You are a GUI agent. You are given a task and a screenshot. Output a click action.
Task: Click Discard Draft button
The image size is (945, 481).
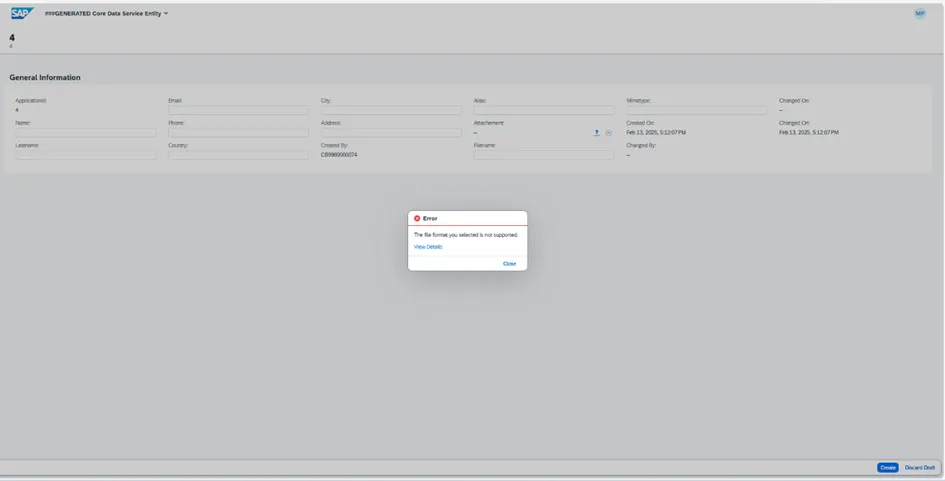click(x=919, y=467)
